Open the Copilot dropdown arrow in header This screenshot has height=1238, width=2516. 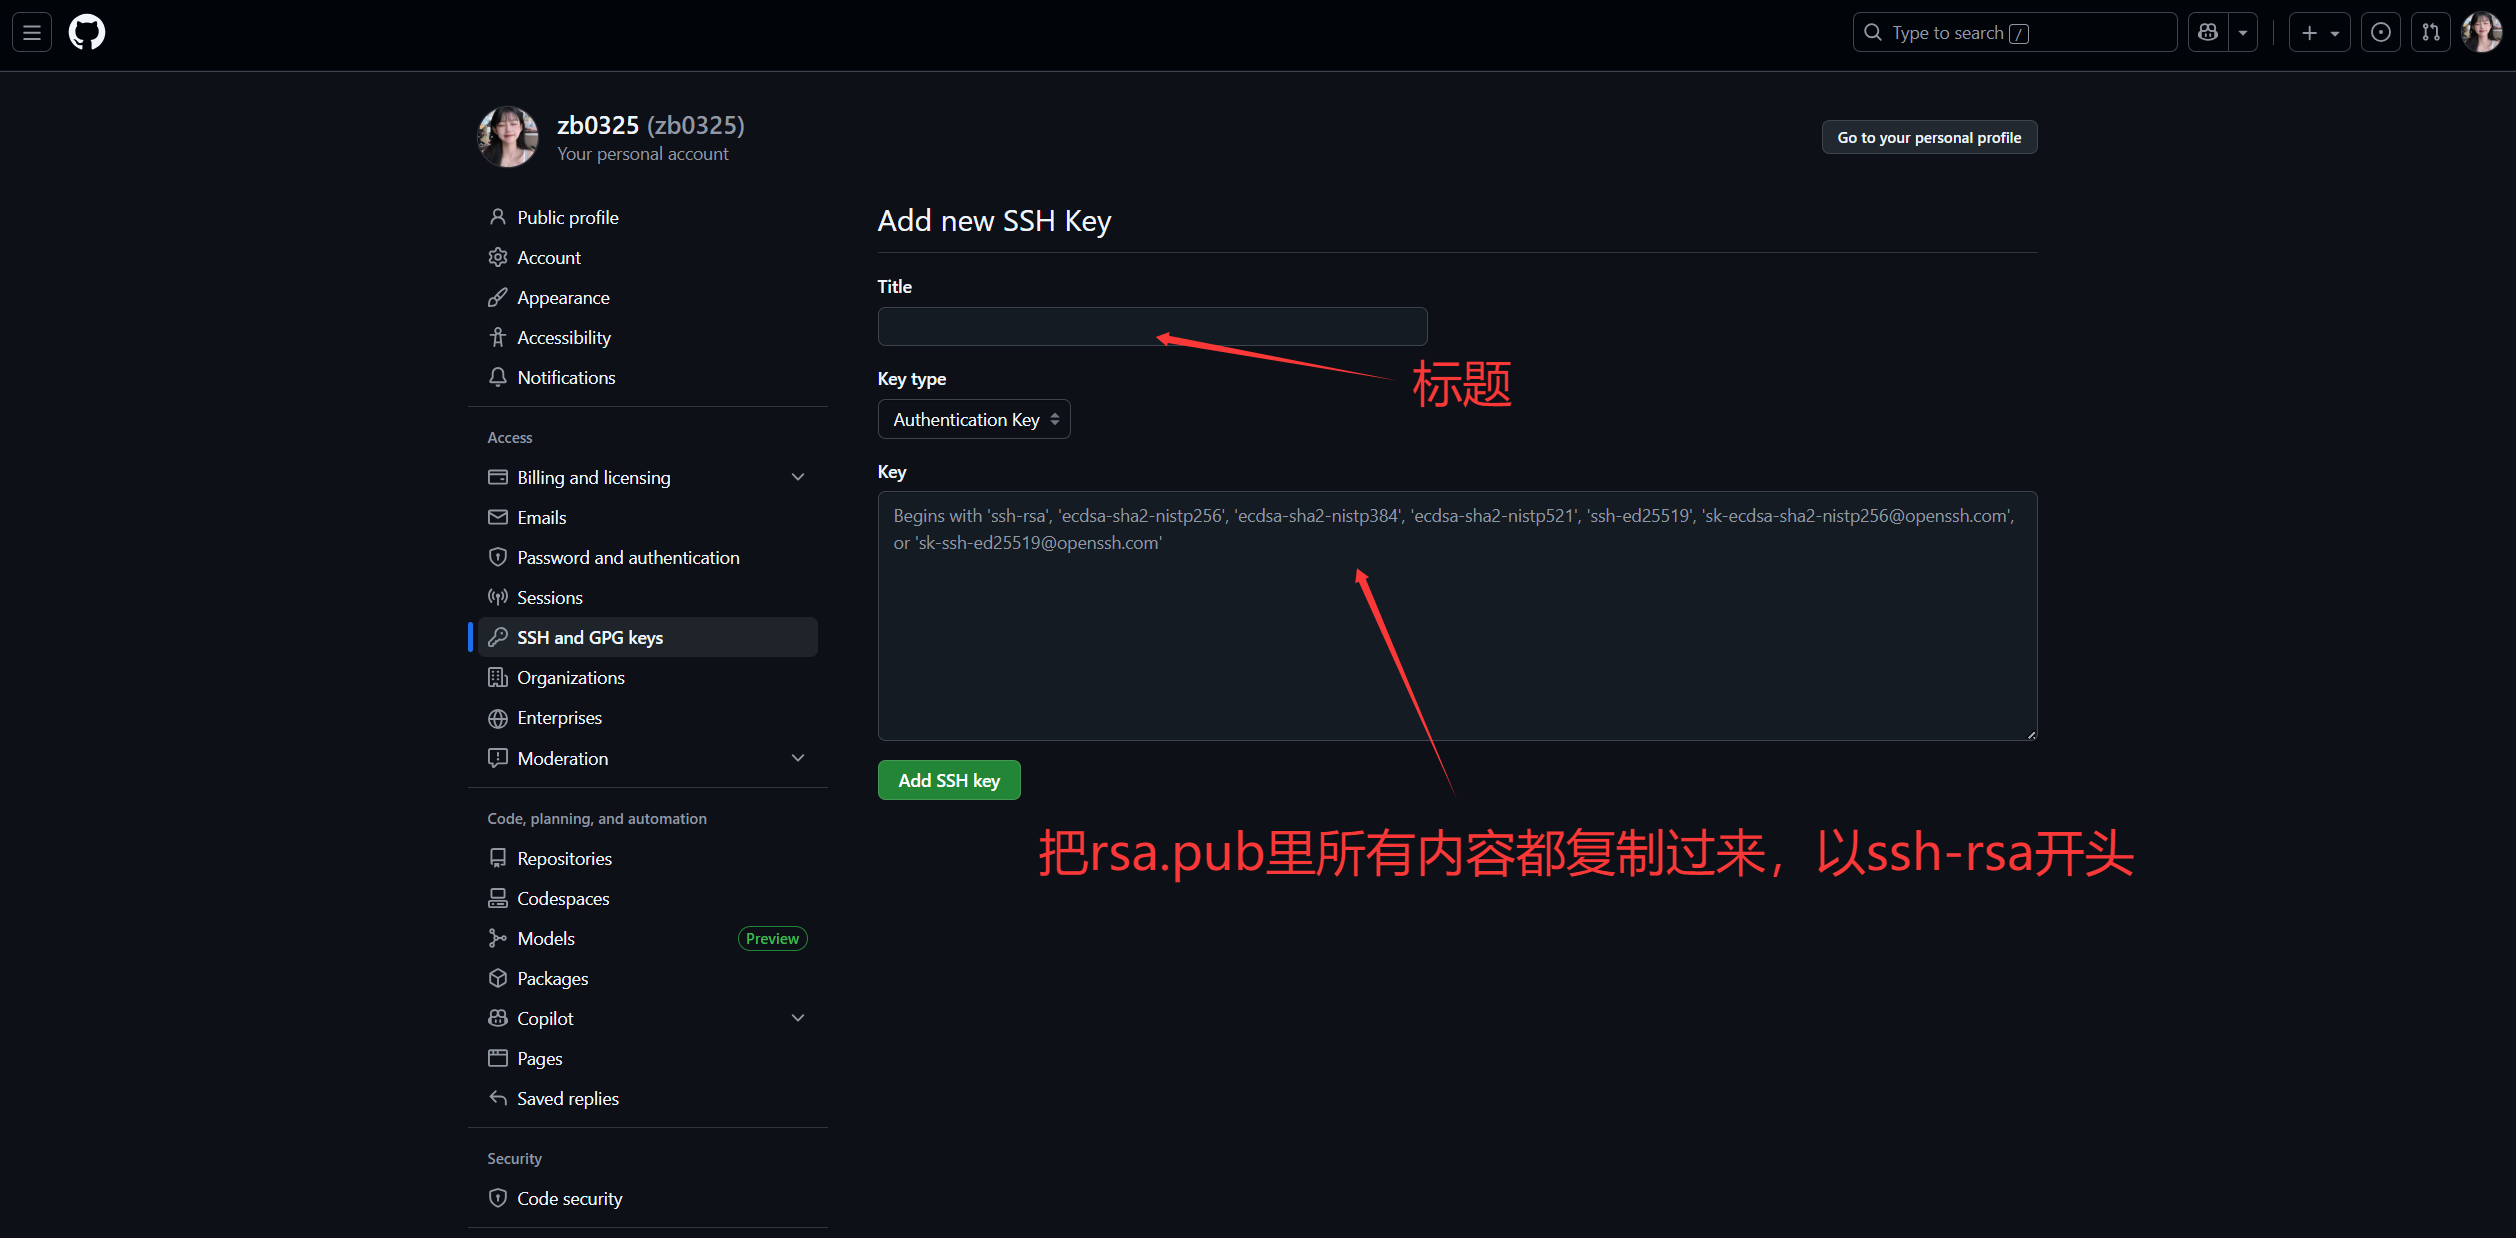click(2243, 33)
